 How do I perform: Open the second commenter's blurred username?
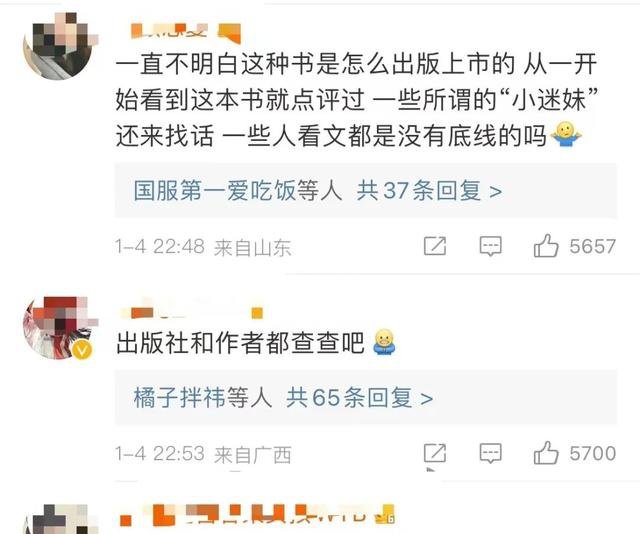192,313
